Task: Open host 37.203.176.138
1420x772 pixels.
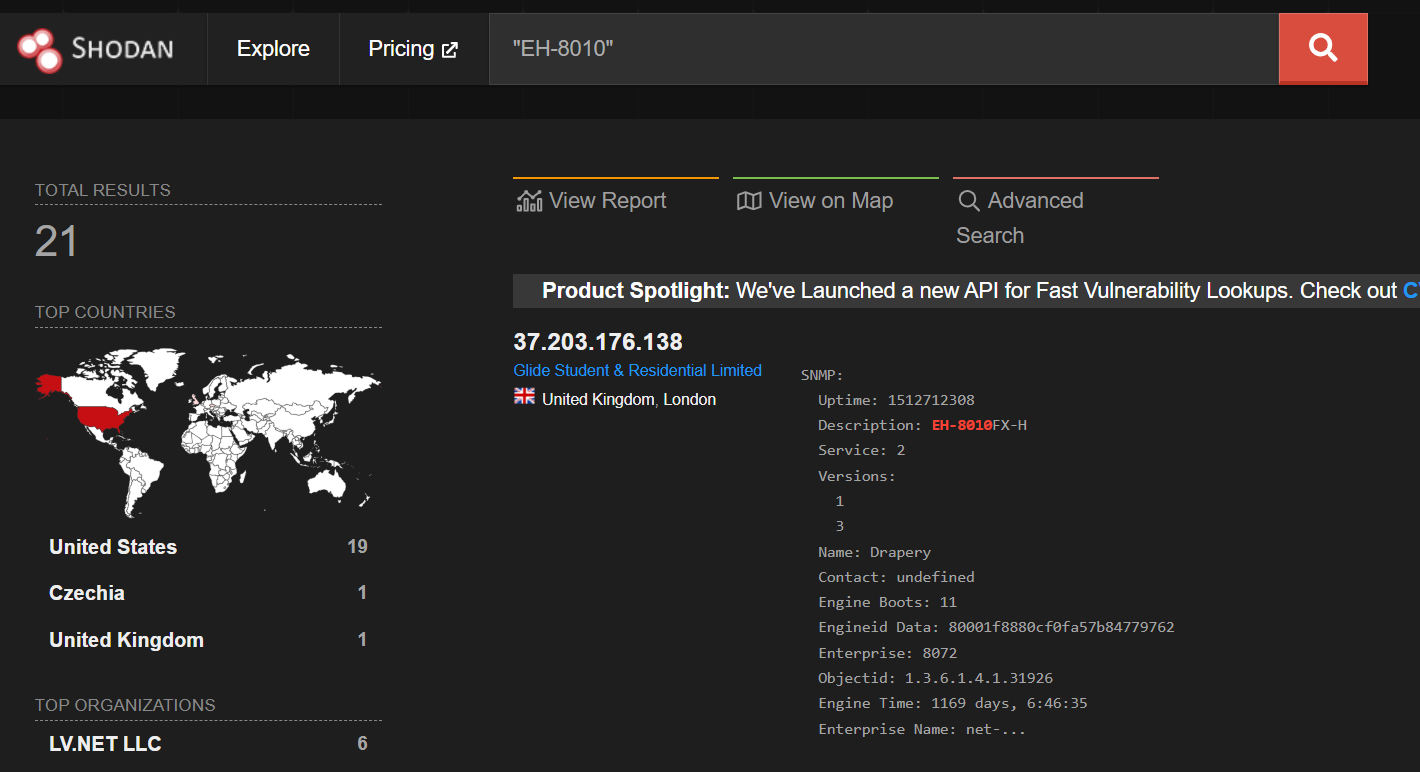Action: (x=598, y=342)
